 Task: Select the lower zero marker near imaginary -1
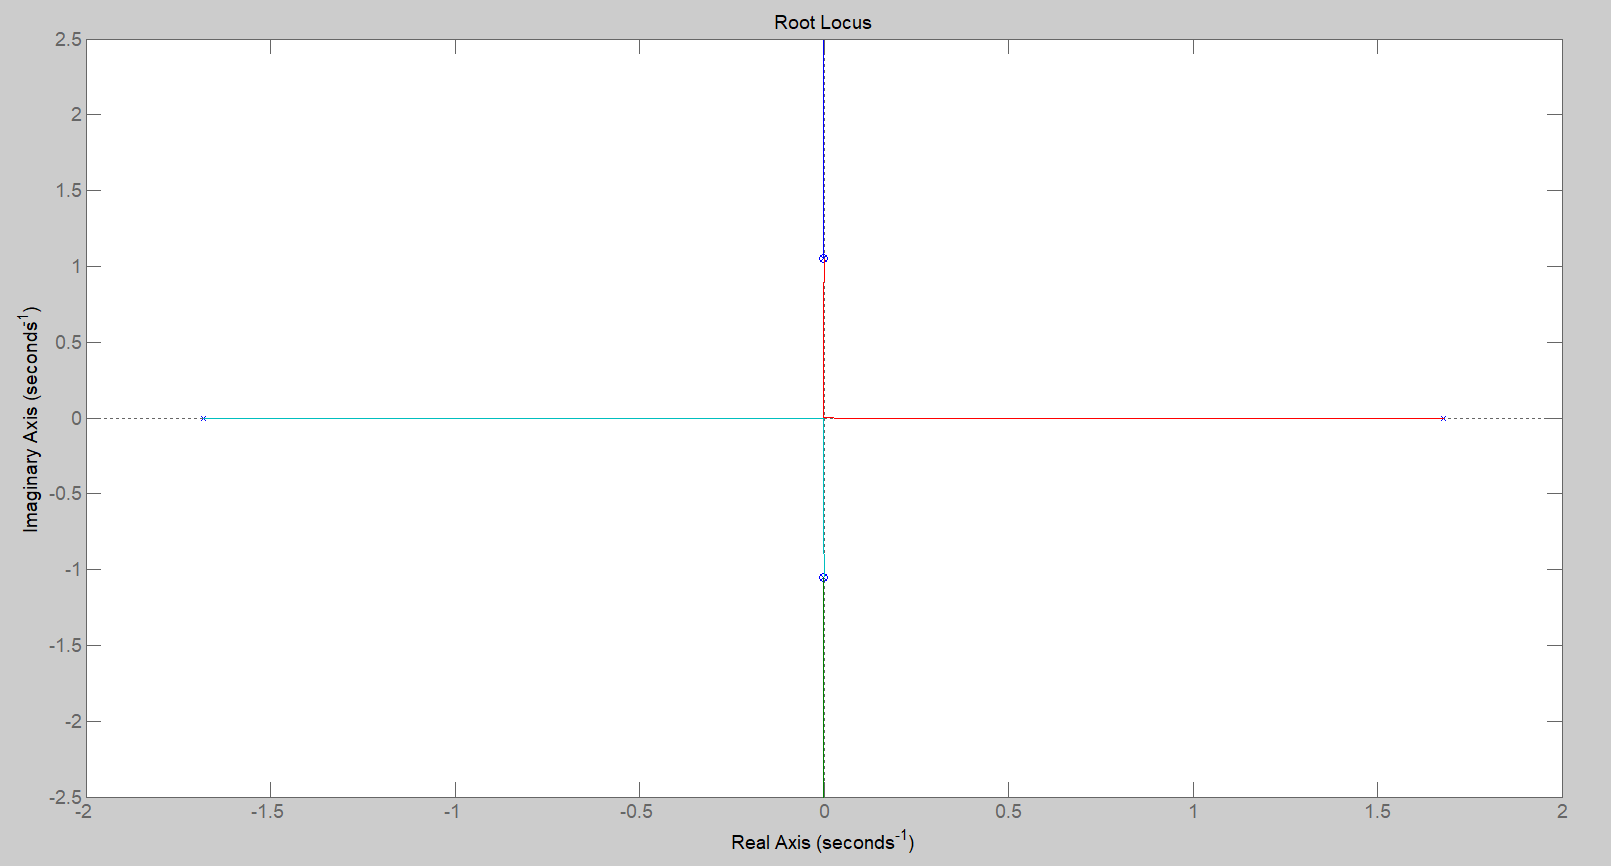[823, 577]
